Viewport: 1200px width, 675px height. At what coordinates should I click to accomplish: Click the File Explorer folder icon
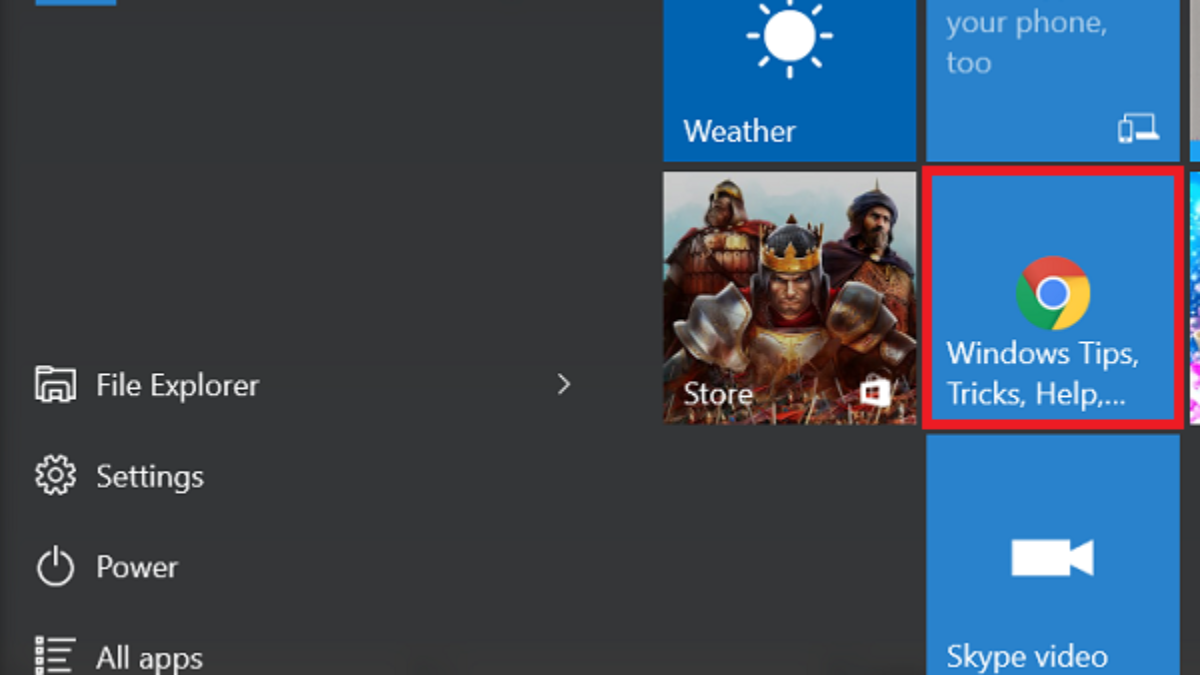click(x=55, y=384)
